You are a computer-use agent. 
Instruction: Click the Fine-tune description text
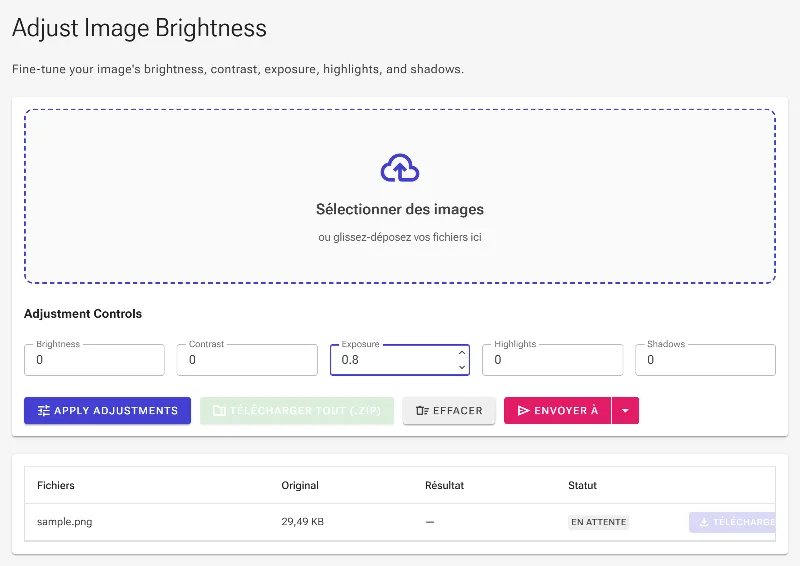click(x=238, y=69)
